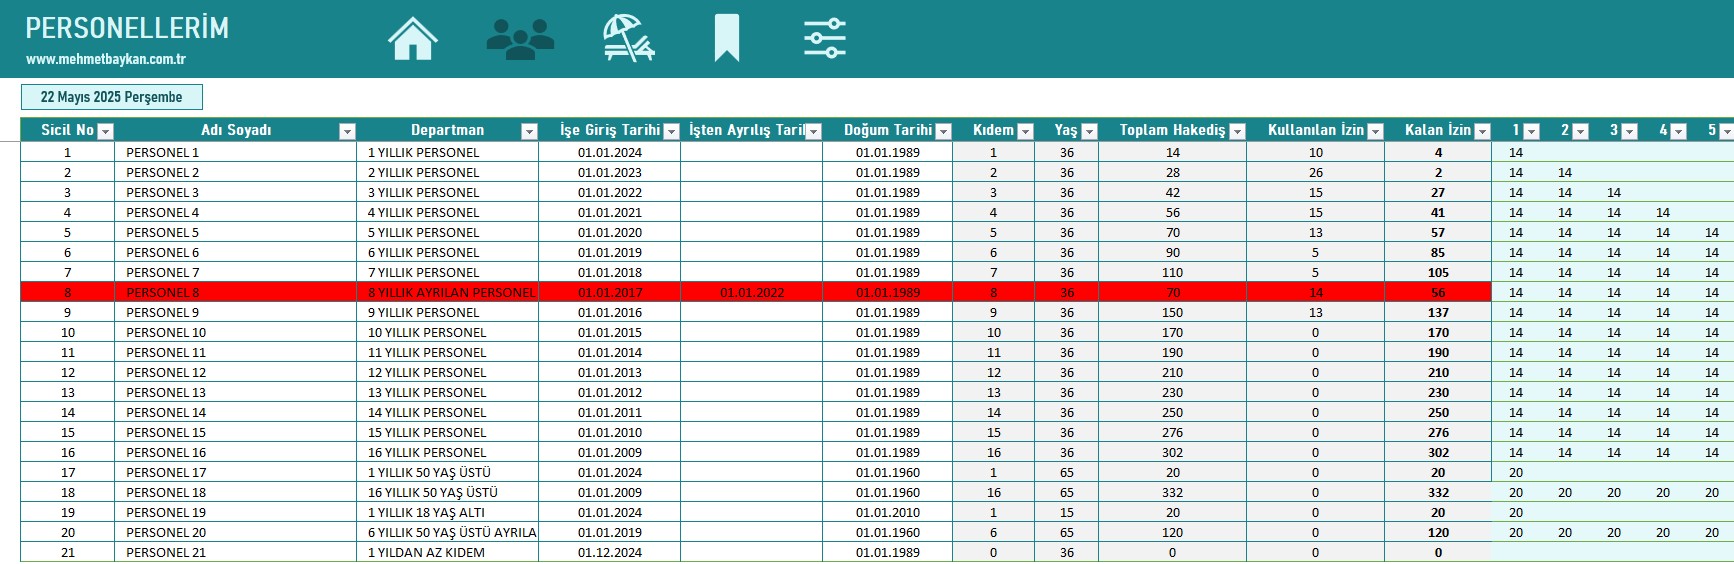
Task: Select Kalan İzin value 85
Action: pos(1438,252)
